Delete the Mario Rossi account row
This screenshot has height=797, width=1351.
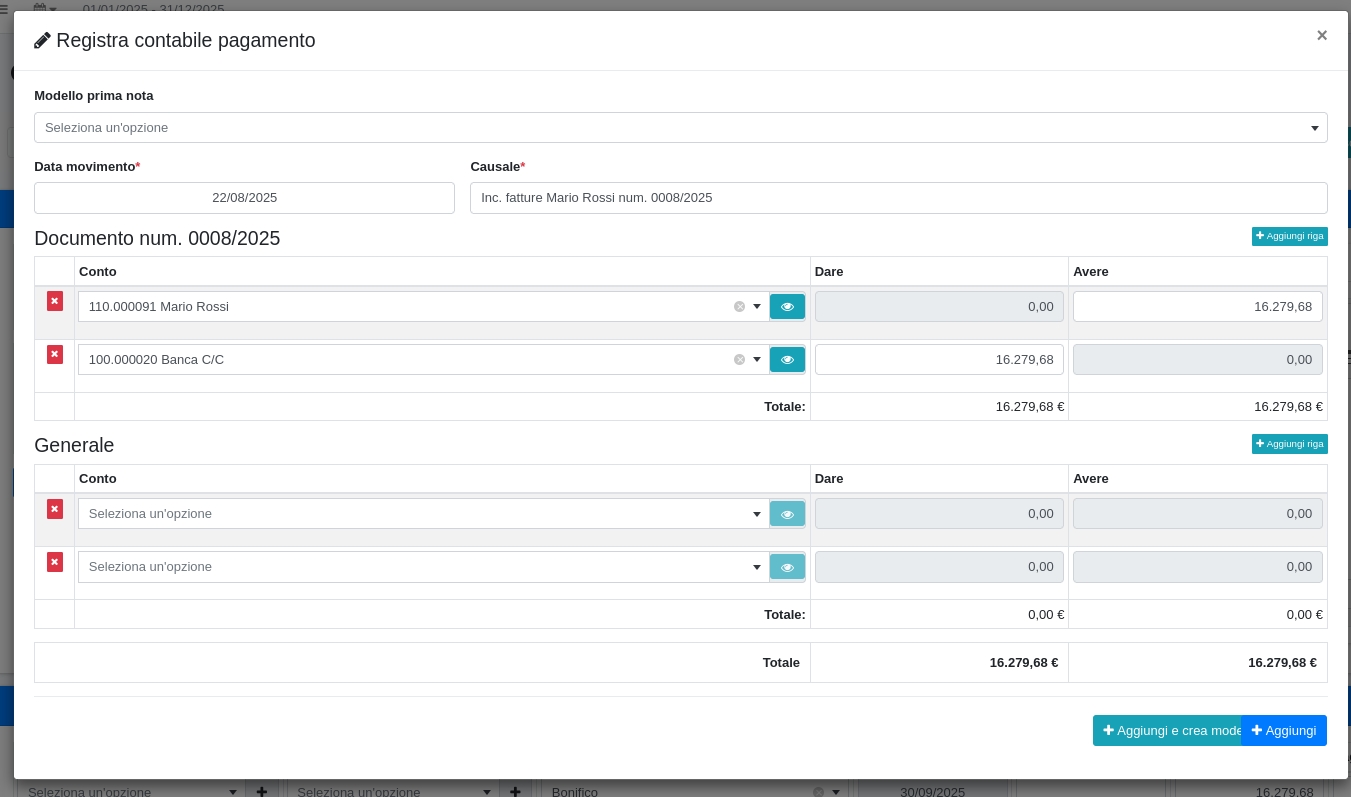[55, 301]
